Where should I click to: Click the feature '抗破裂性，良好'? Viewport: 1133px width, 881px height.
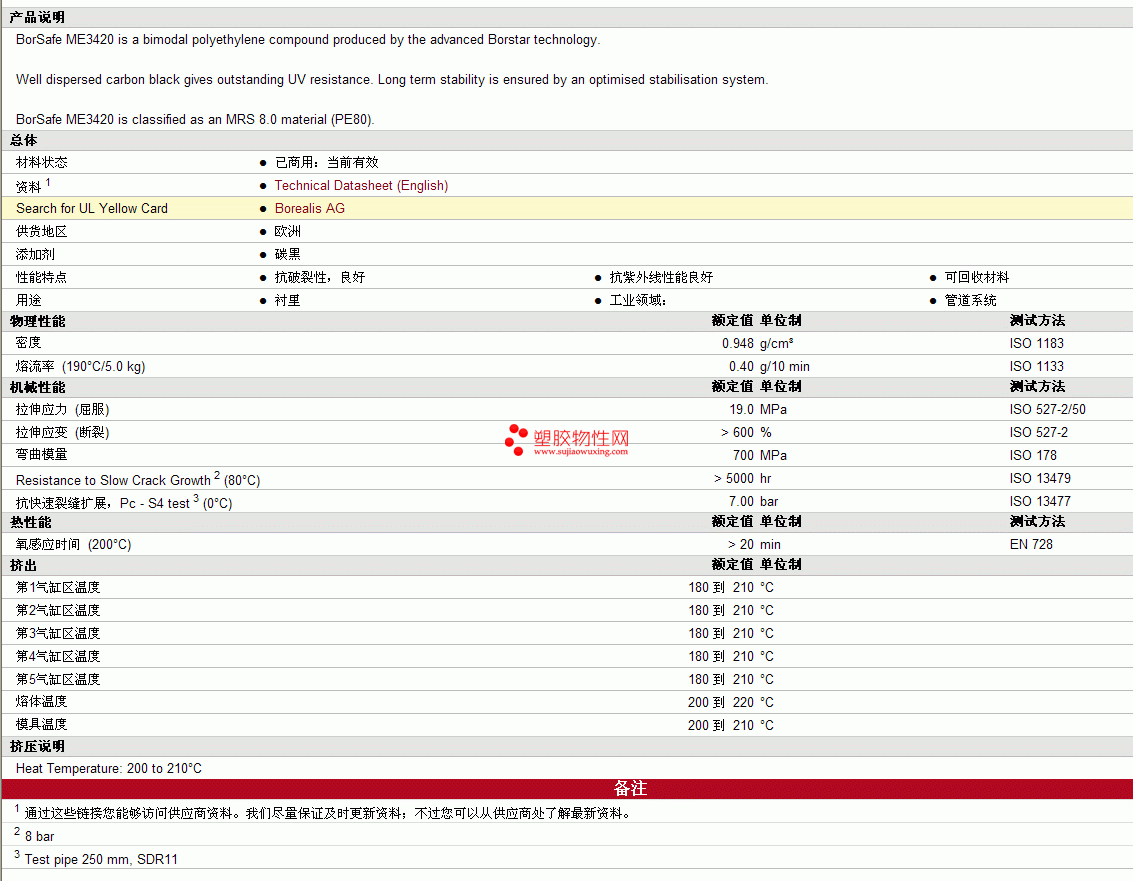click(320, 278)
